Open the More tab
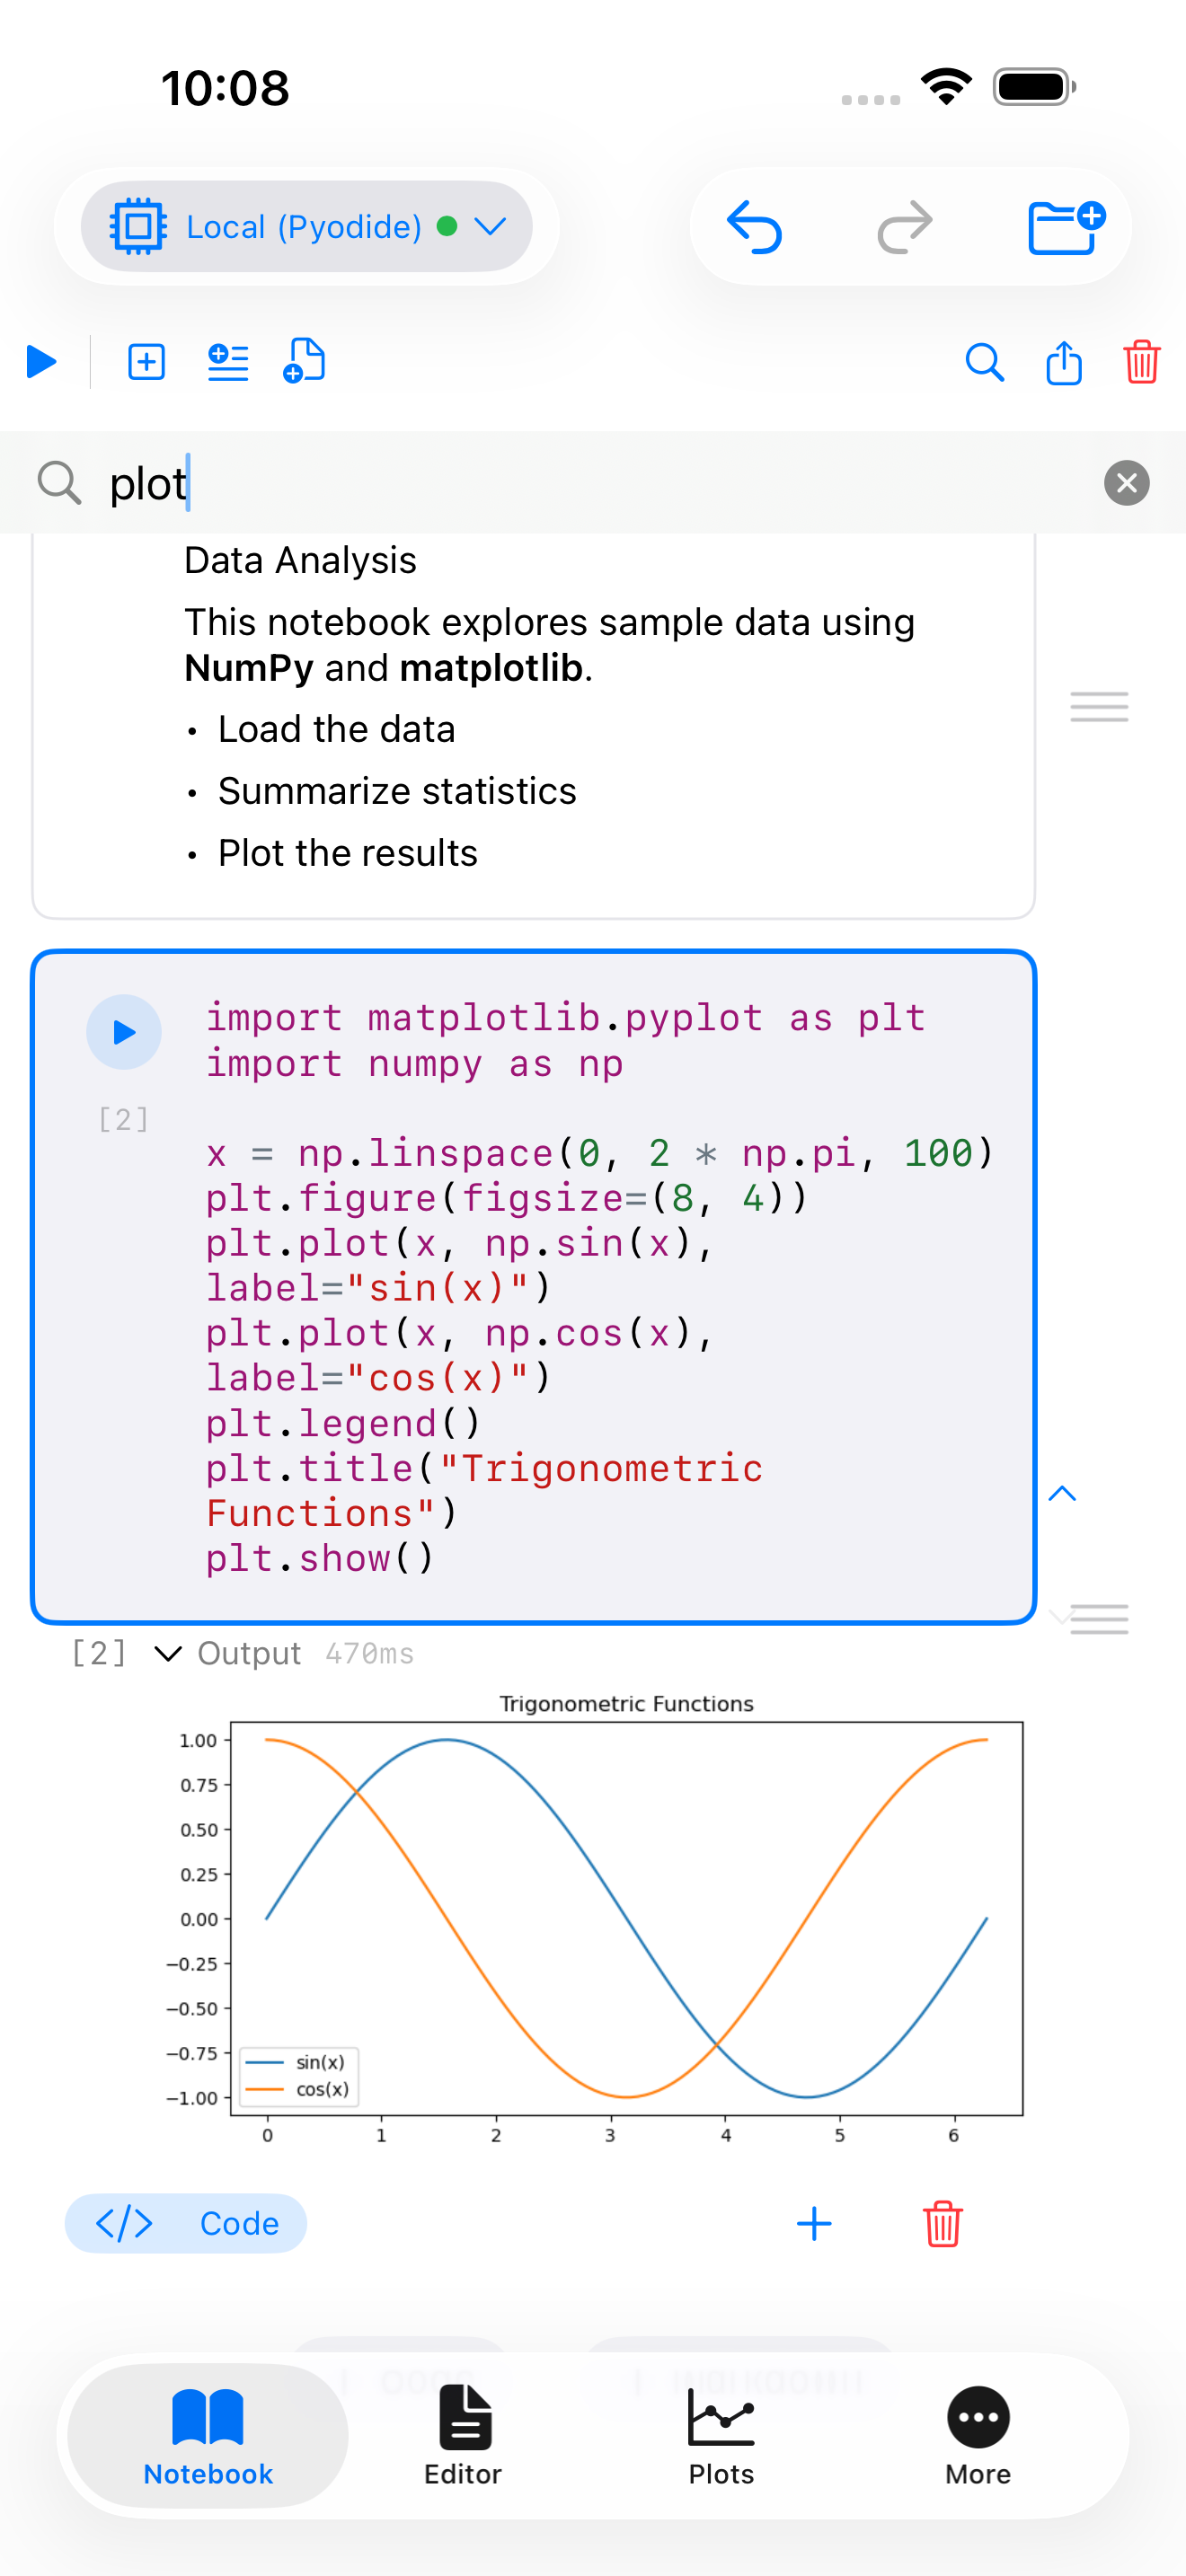1186x2576 pixels. pos(978,2436)
